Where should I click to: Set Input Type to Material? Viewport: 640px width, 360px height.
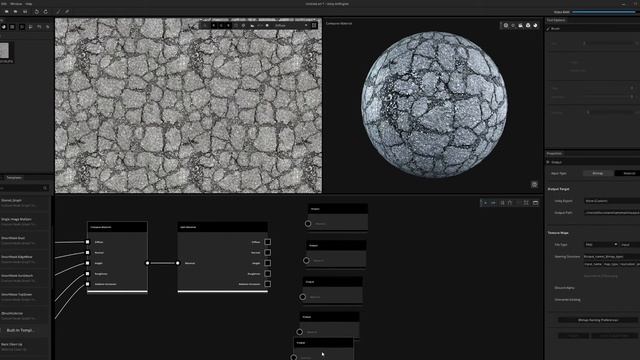click(628, 173)
